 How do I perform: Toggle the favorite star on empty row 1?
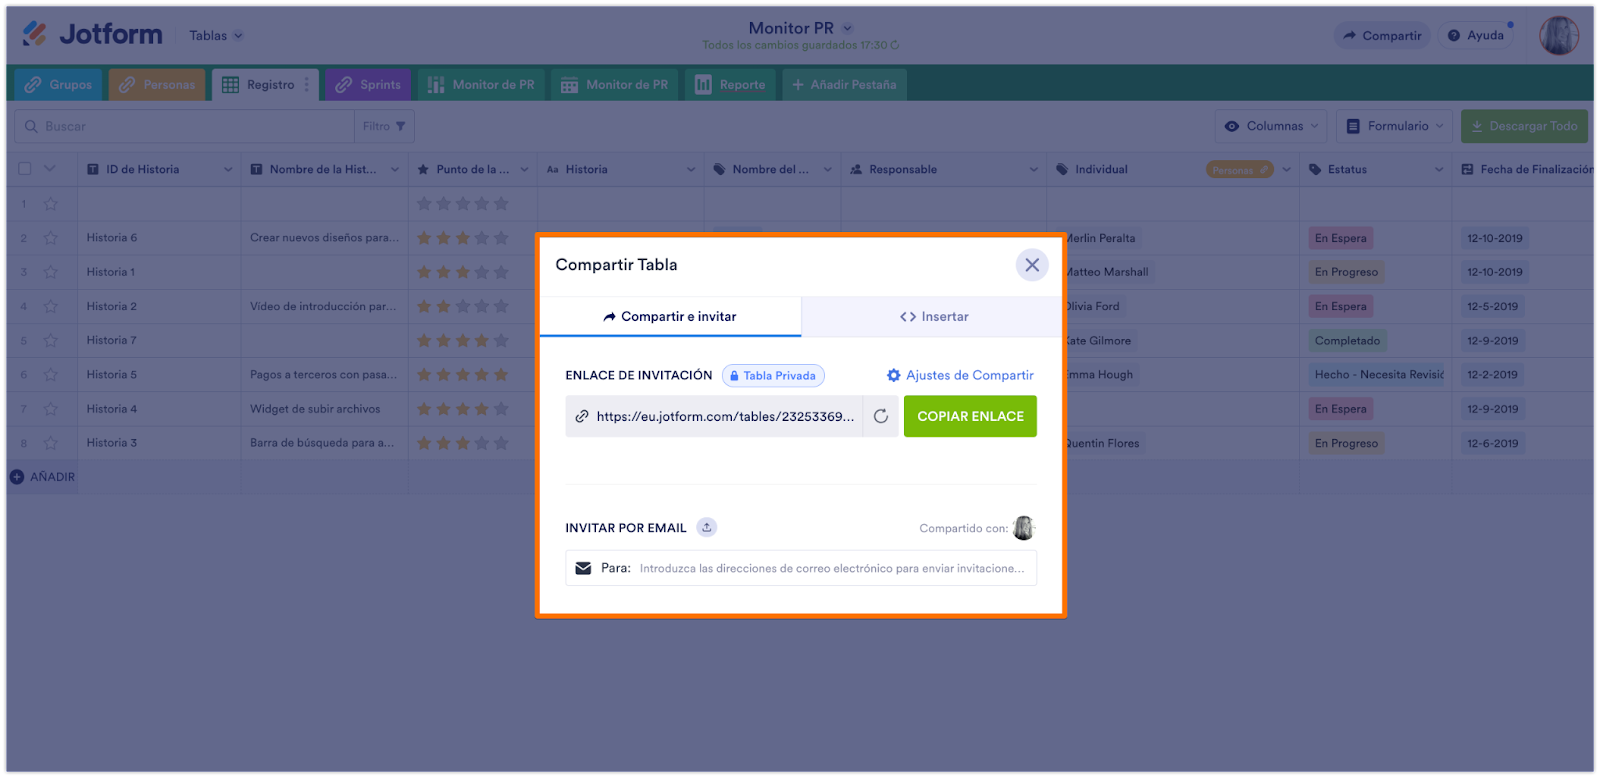point(51,204)
